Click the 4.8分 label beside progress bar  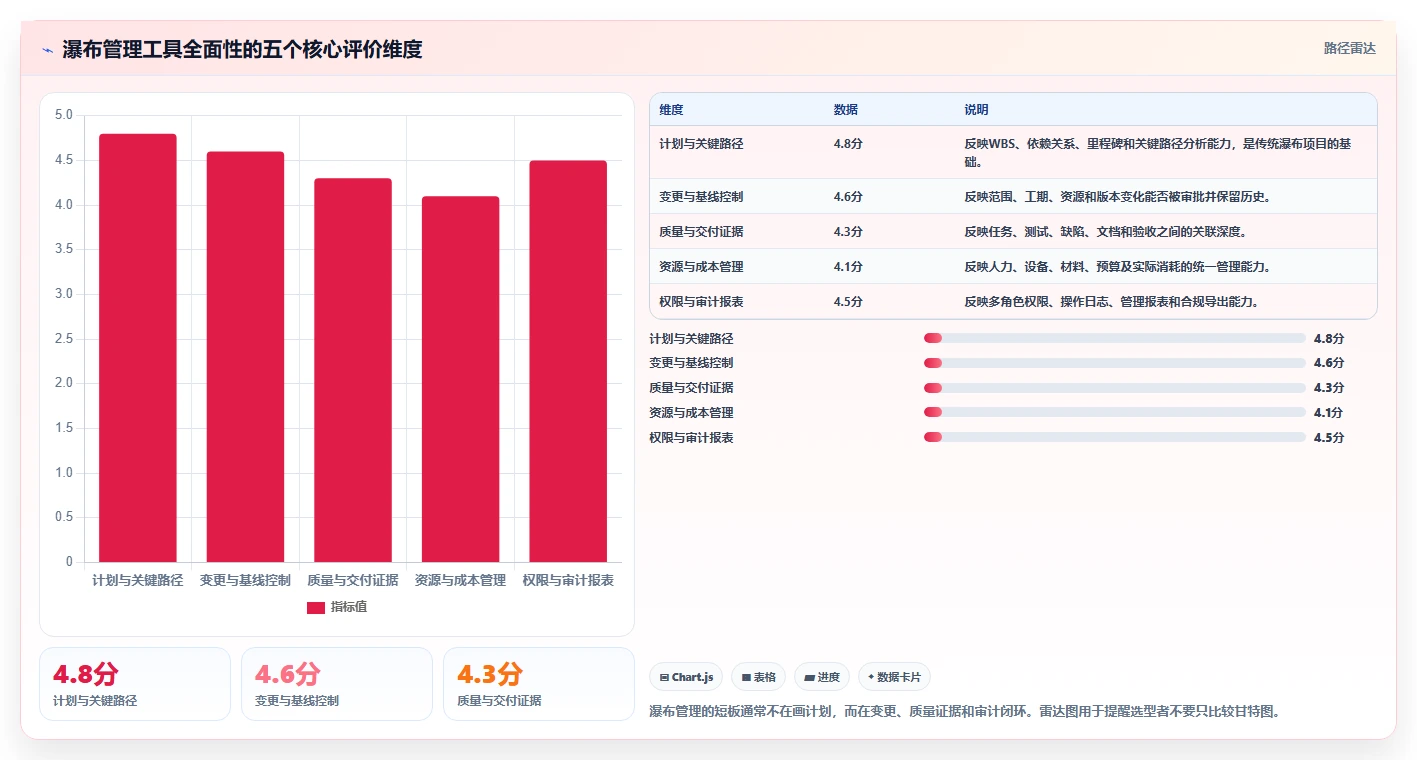click(1329, 339)
